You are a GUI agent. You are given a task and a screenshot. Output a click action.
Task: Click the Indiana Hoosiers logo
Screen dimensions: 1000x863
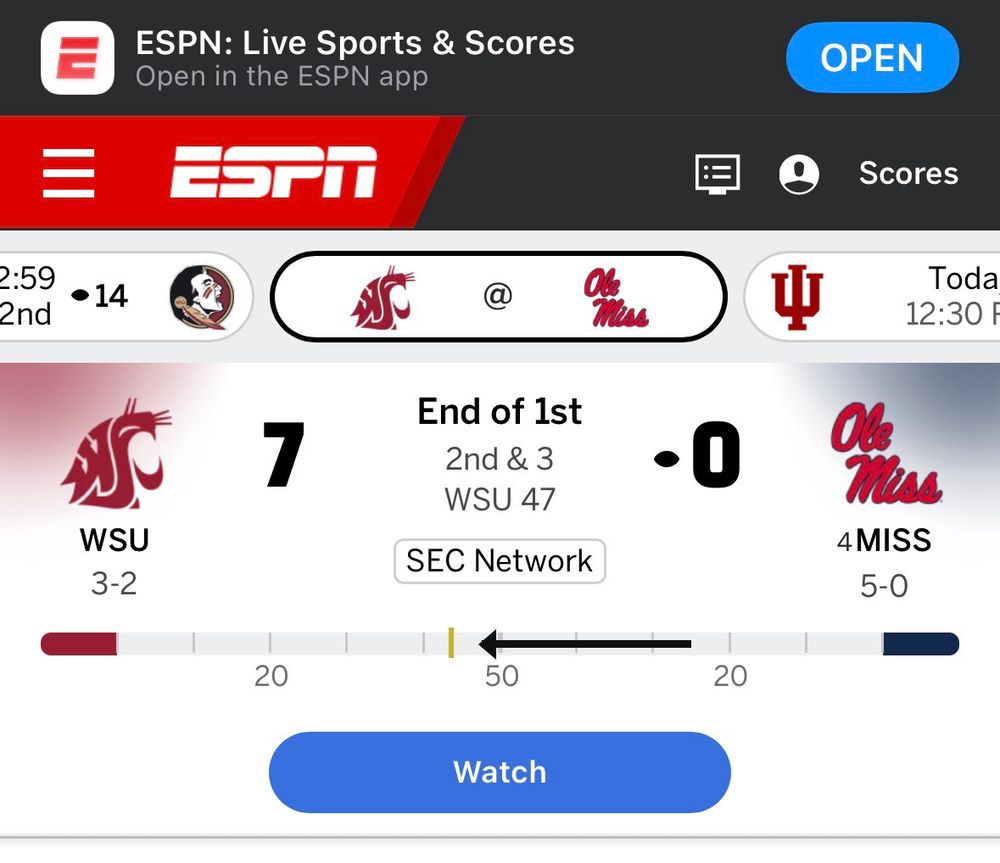[796, 297]
